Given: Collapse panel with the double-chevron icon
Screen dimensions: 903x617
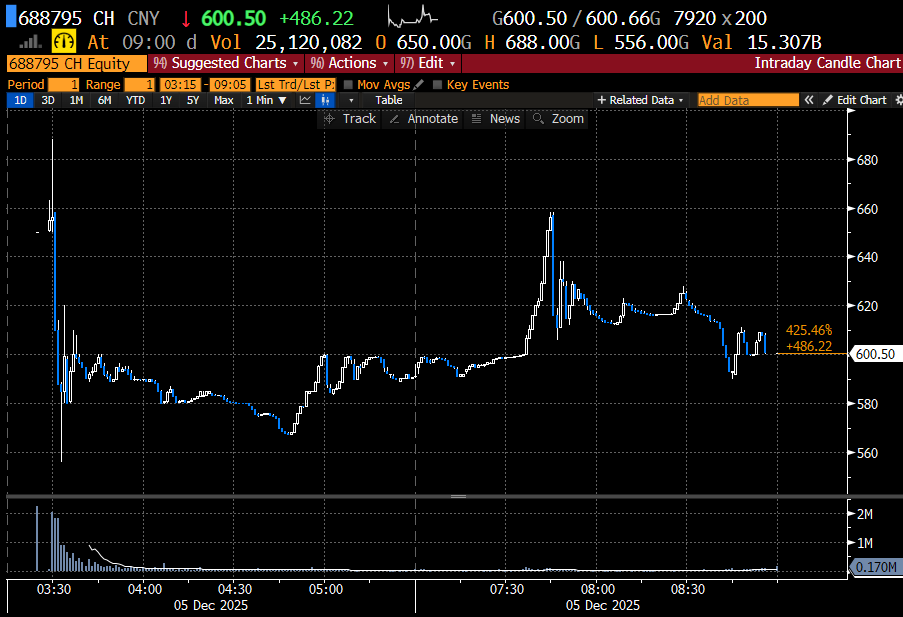Looking at the screenshot, I should click(809, 100).
